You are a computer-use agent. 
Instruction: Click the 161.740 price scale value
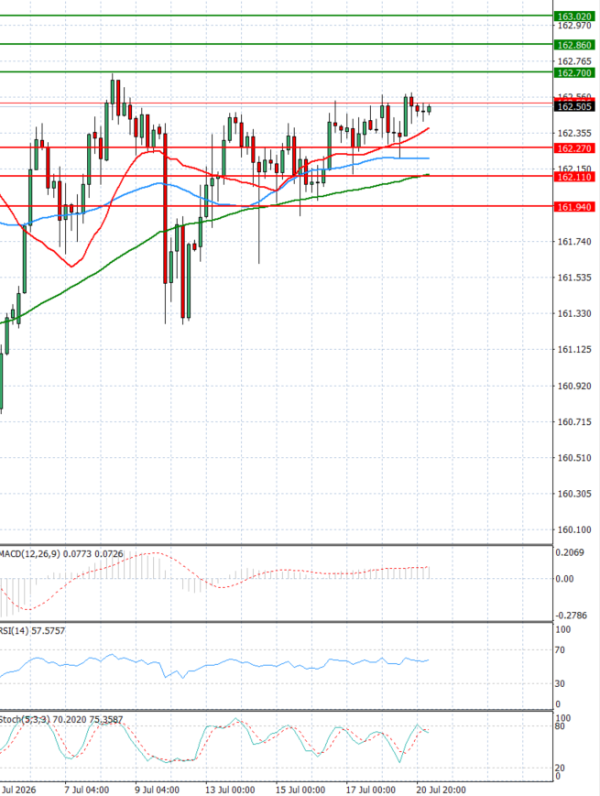click(x=574, y=242)
